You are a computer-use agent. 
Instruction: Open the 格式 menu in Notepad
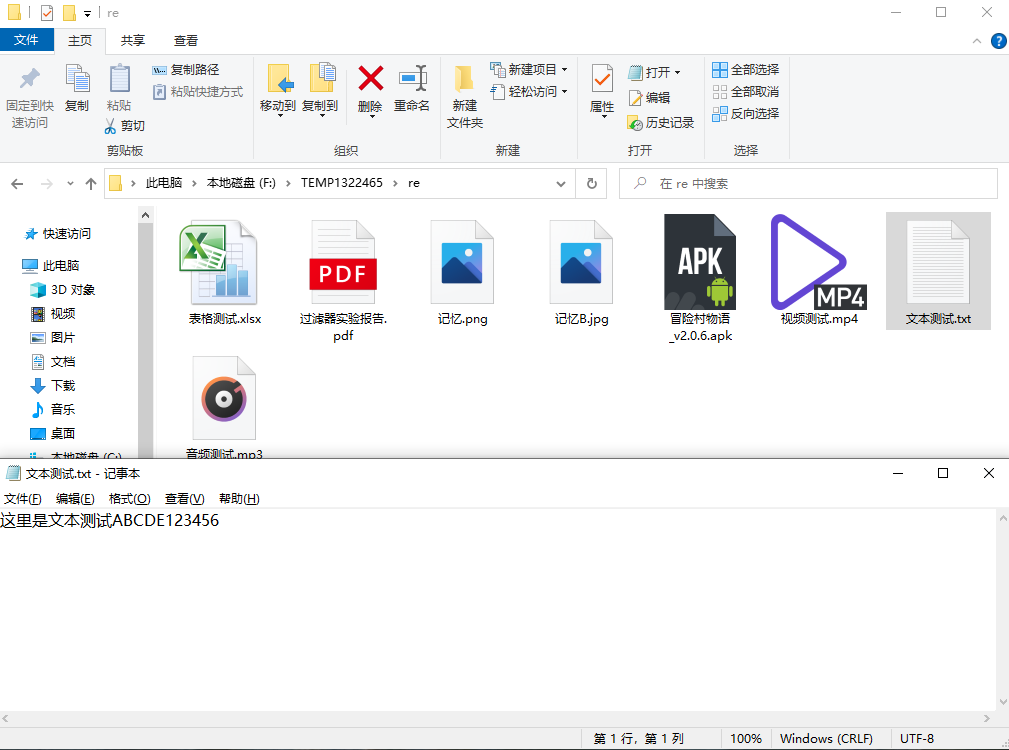click(128, 497)
